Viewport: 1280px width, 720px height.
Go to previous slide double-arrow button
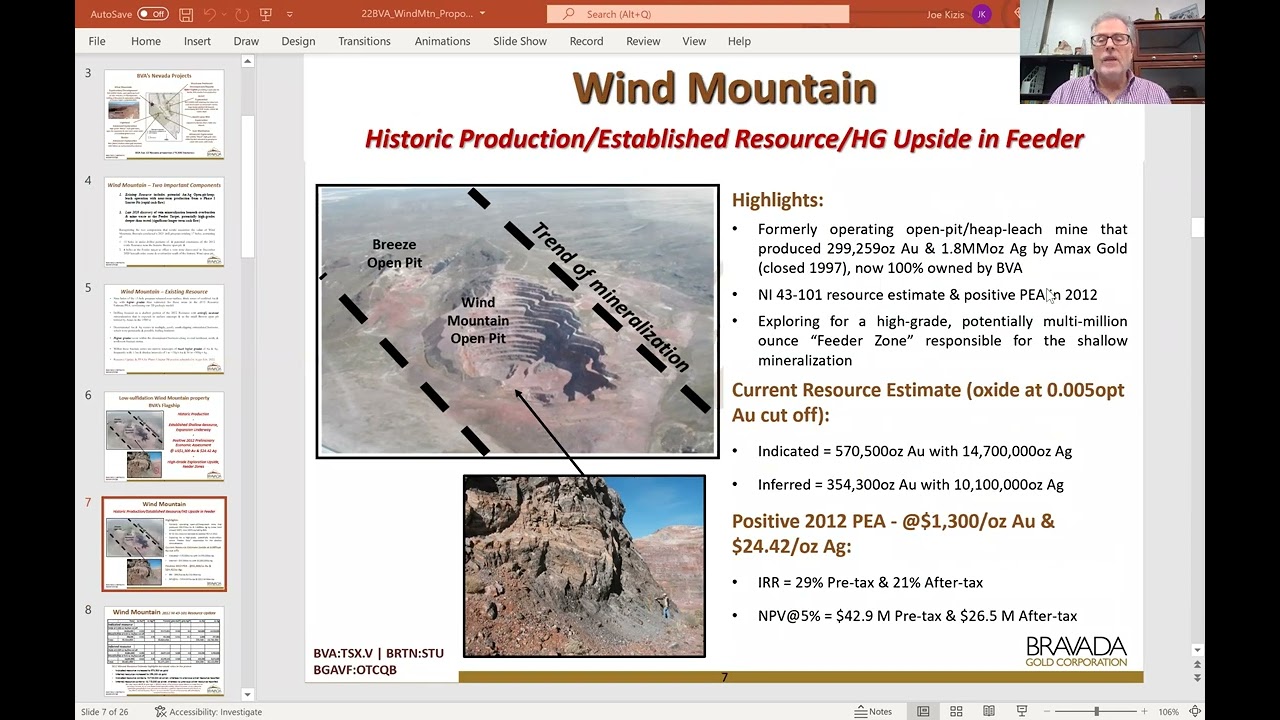[x=1197, y=665]
